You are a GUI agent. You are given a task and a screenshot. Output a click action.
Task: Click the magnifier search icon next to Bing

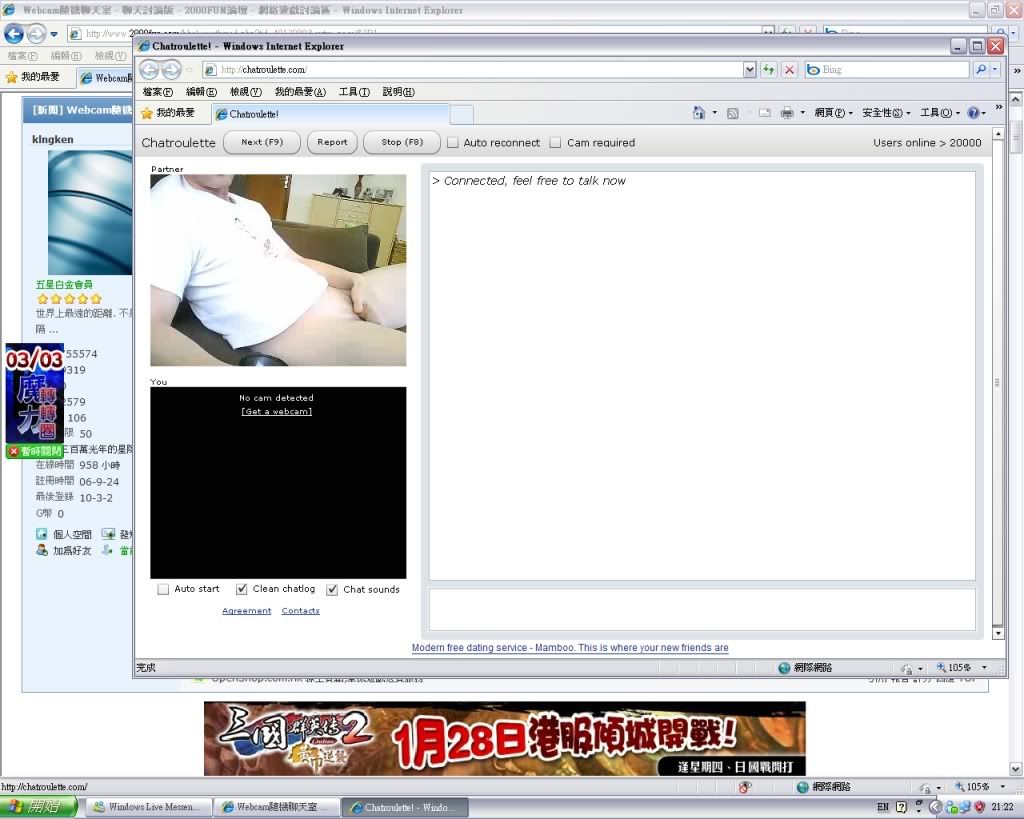[x=980, y=70]
